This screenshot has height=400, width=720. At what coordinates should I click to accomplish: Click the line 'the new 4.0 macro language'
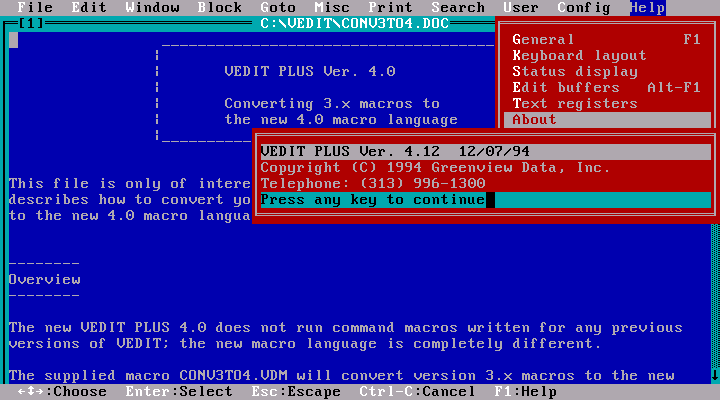pyautogui.click(x=341, y=120)
